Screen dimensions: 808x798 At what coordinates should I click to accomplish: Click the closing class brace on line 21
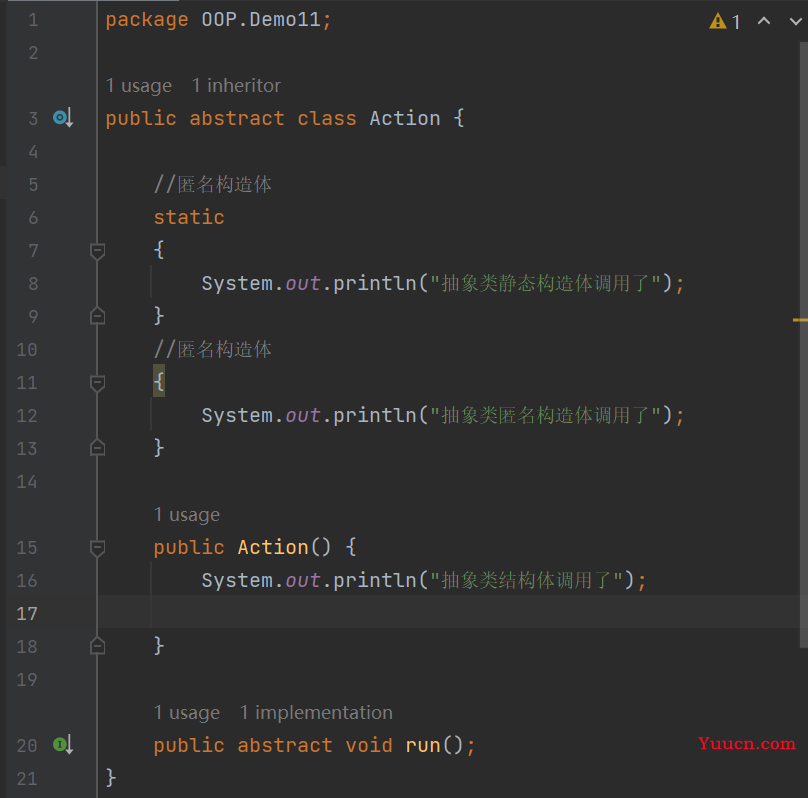111,777
